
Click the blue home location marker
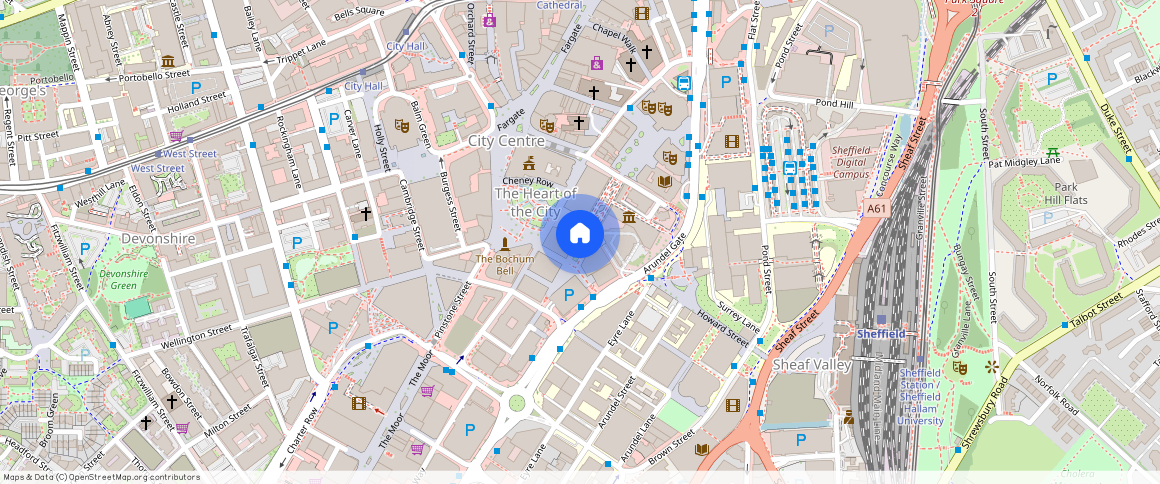pos(580,235)
